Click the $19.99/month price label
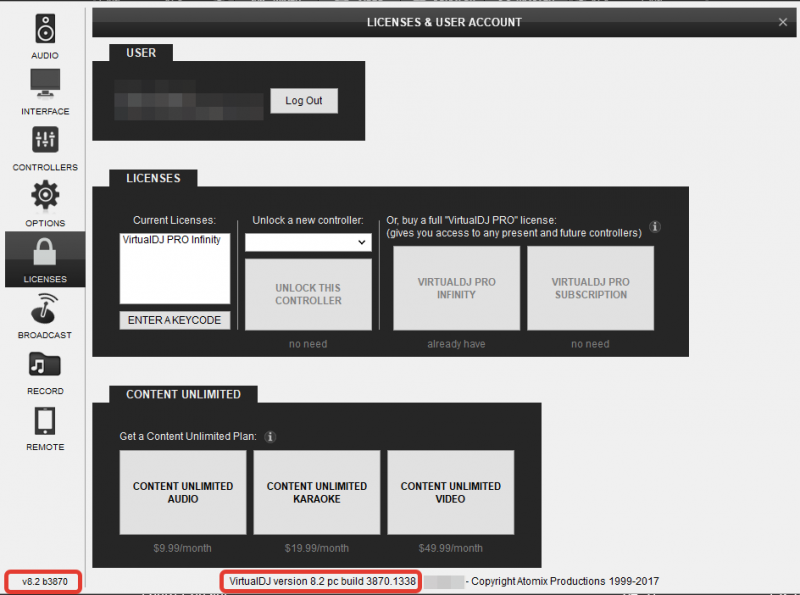This screenshot has height=595, width=800. 316,548
